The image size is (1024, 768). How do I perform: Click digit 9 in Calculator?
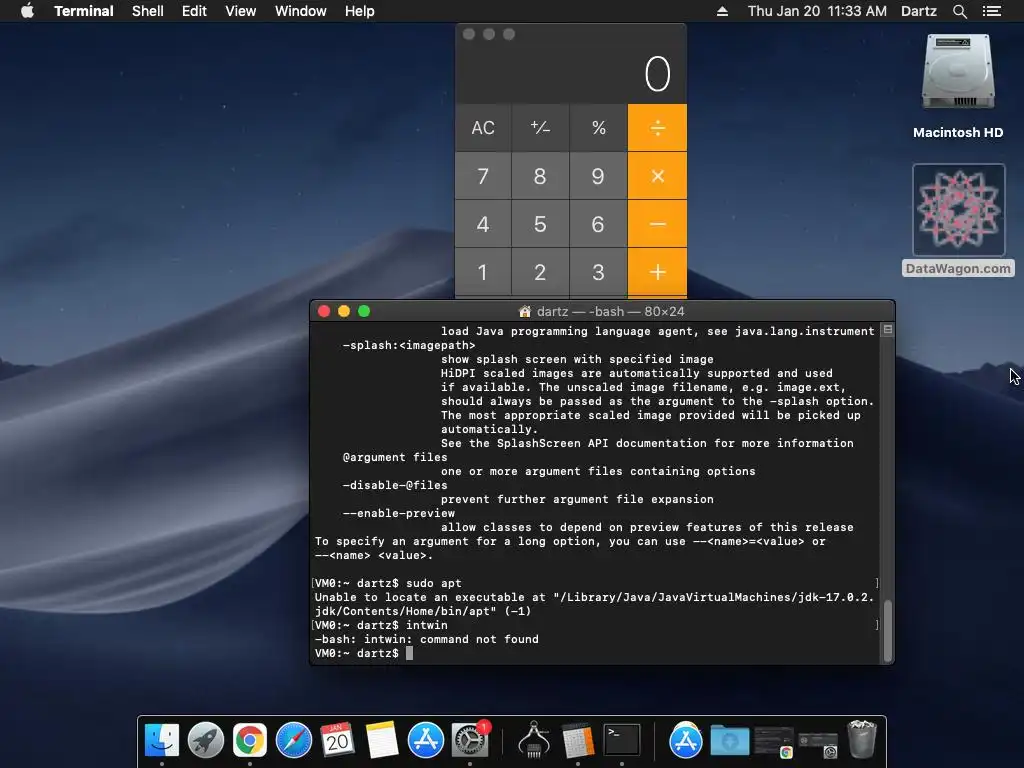point(598,176)
